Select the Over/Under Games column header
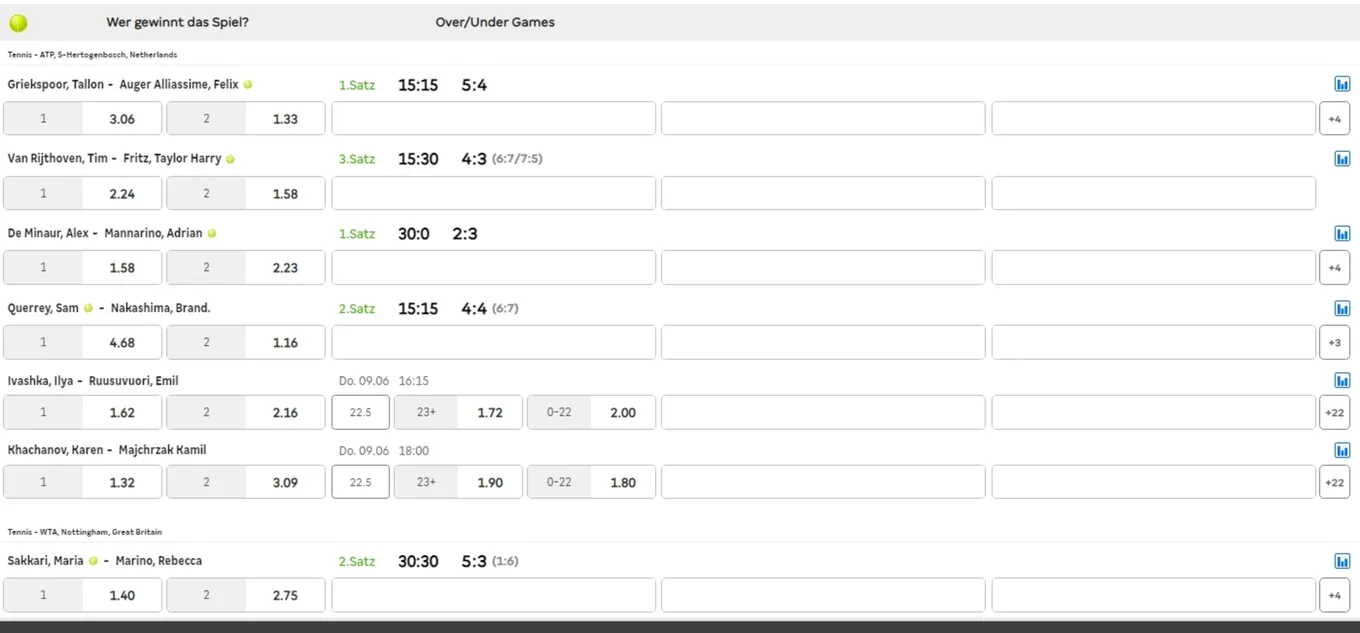The width and height of the screenshot is (1360, 633). tap(495, 22)
